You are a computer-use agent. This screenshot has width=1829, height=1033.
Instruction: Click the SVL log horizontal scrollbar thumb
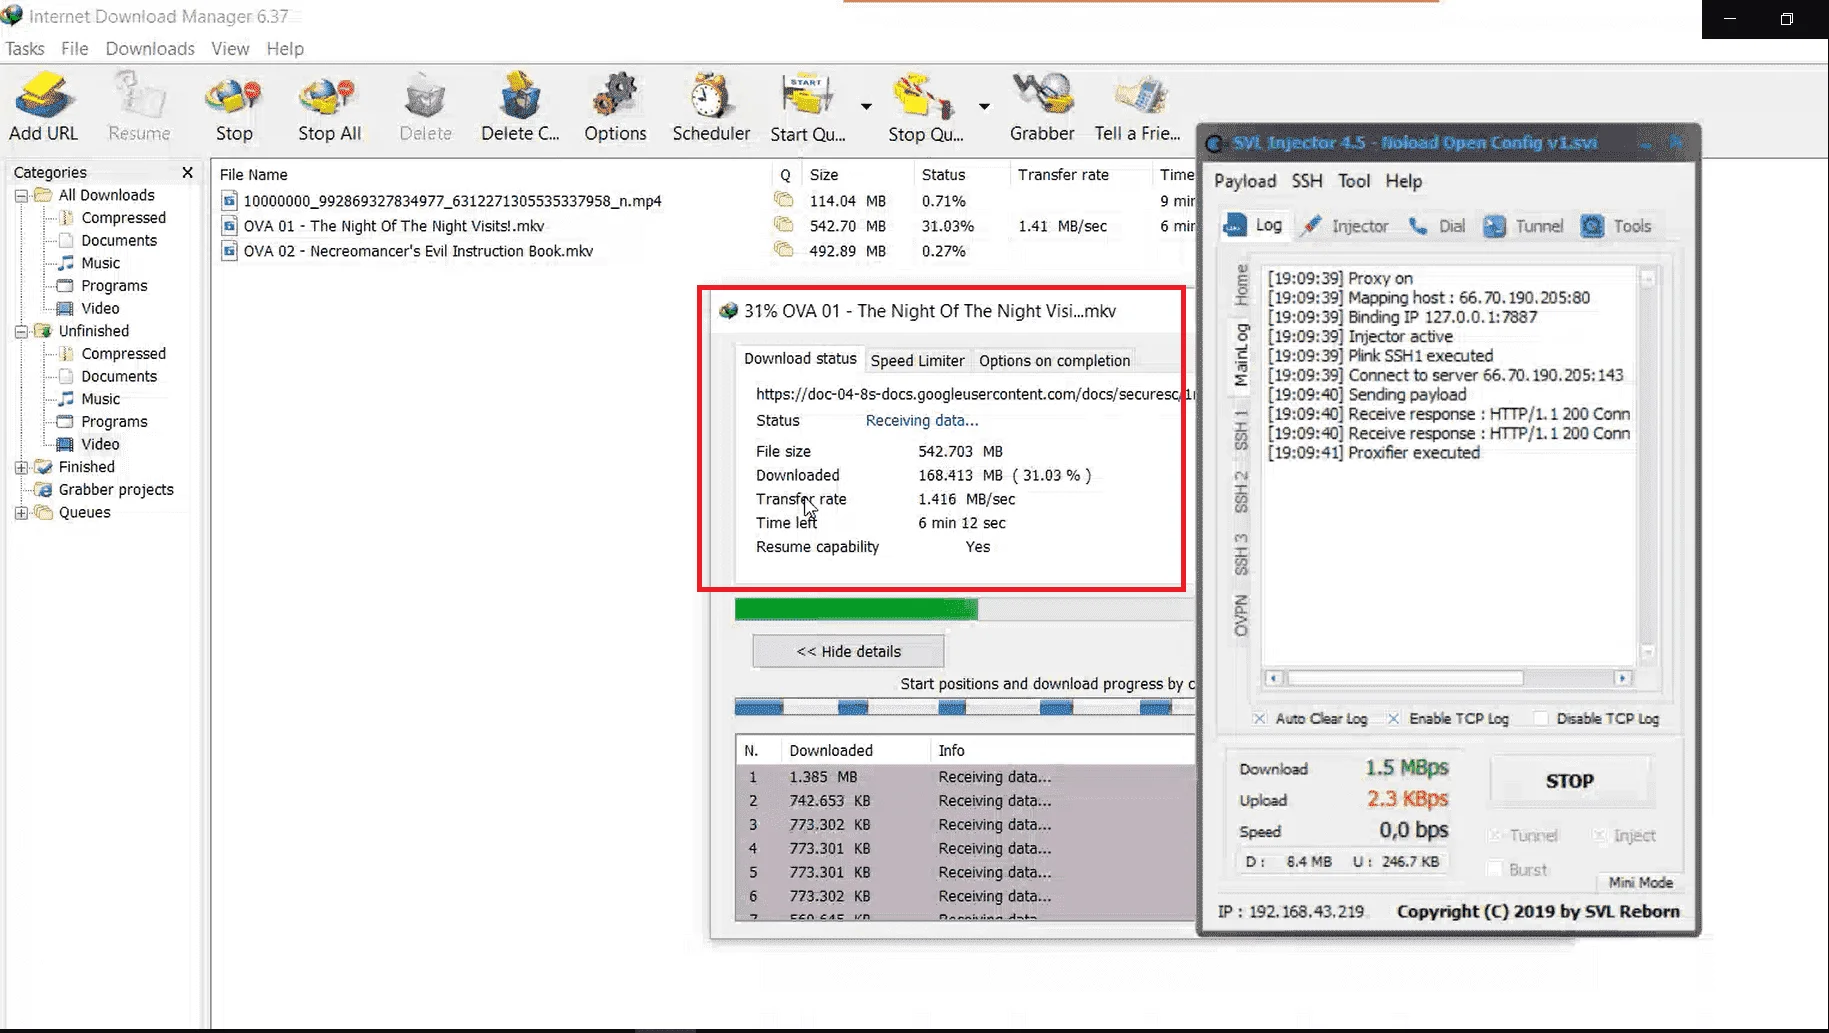(x=1405, y=678)
